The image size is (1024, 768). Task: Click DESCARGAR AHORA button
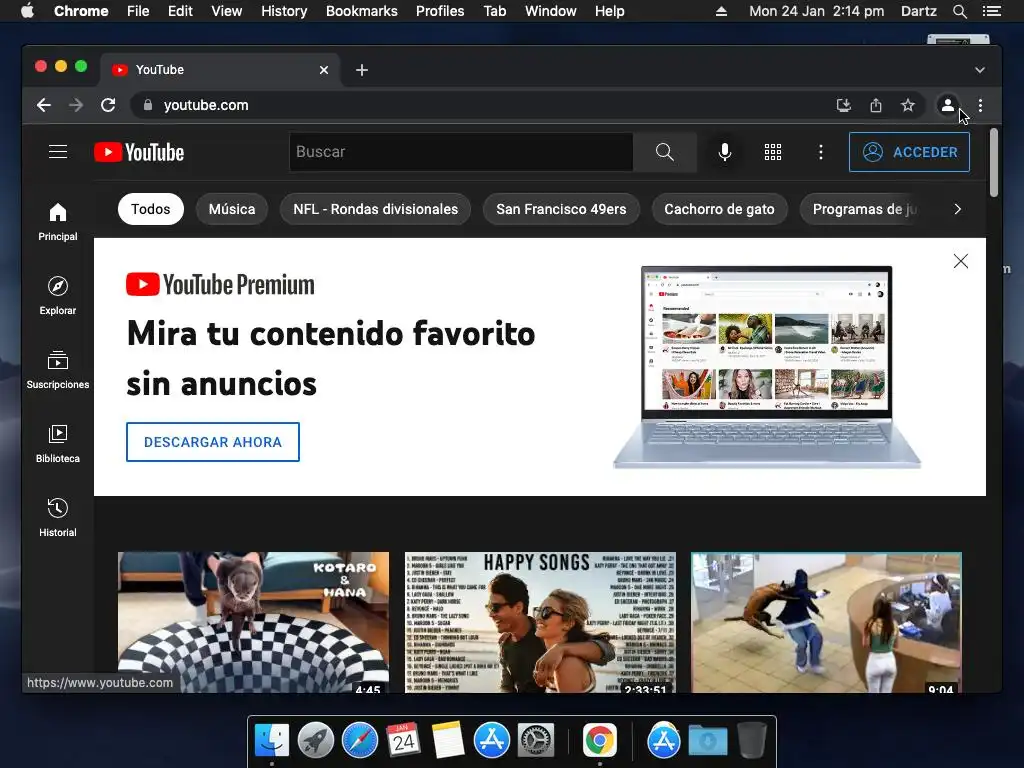click(x=213, y=442)
